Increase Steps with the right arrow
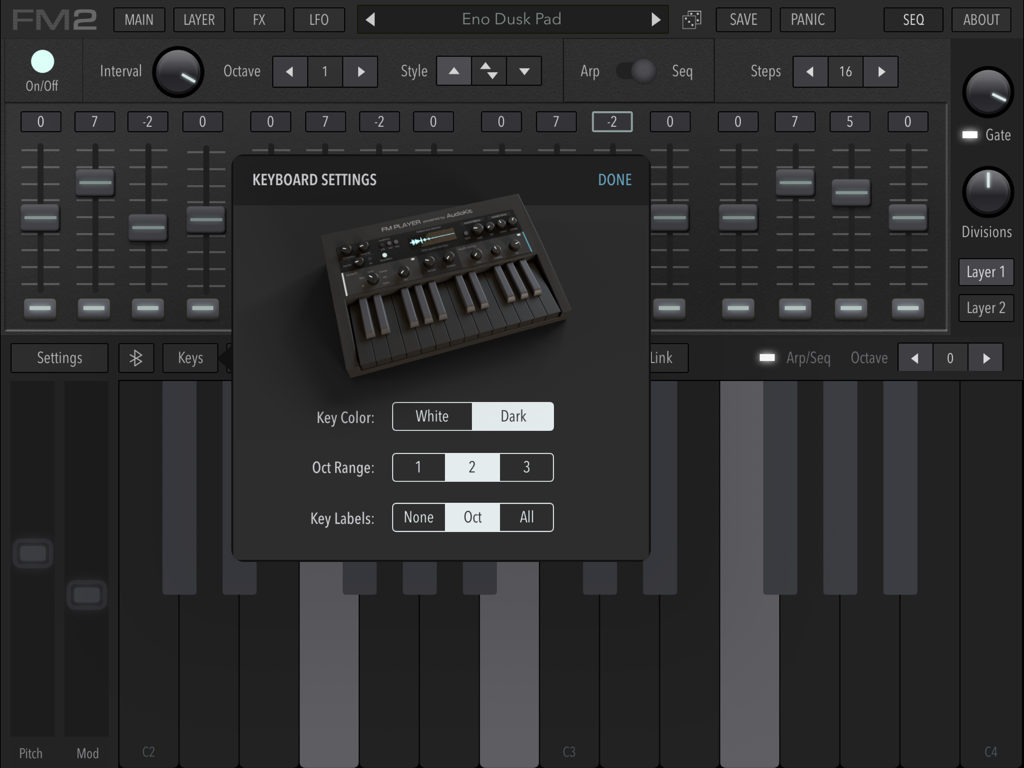Viewport: 1024px width, 768px height. (x=881, y=71)
